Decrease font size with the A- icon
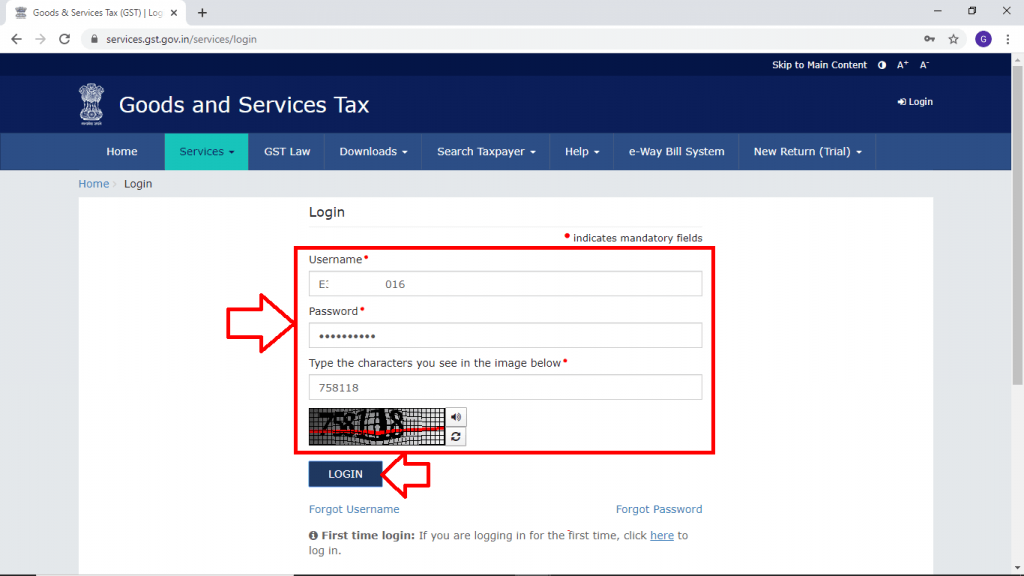The width and height of the screenshot is (1024, 576). 924,65
